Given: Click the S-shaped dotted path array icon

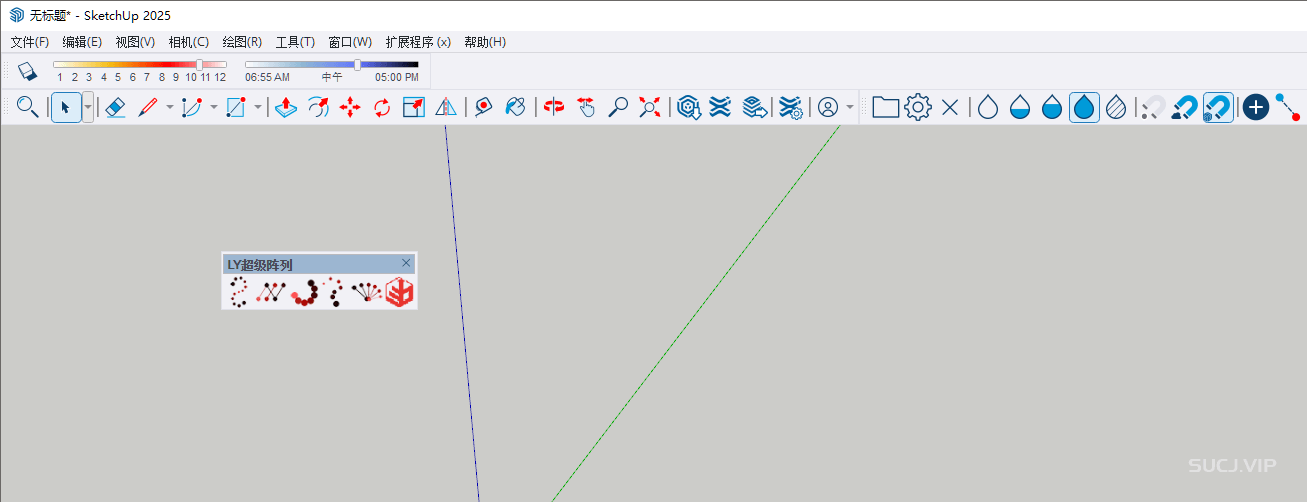Looking at the screenshot, I should pyautogui.click(x=238, y=292).
